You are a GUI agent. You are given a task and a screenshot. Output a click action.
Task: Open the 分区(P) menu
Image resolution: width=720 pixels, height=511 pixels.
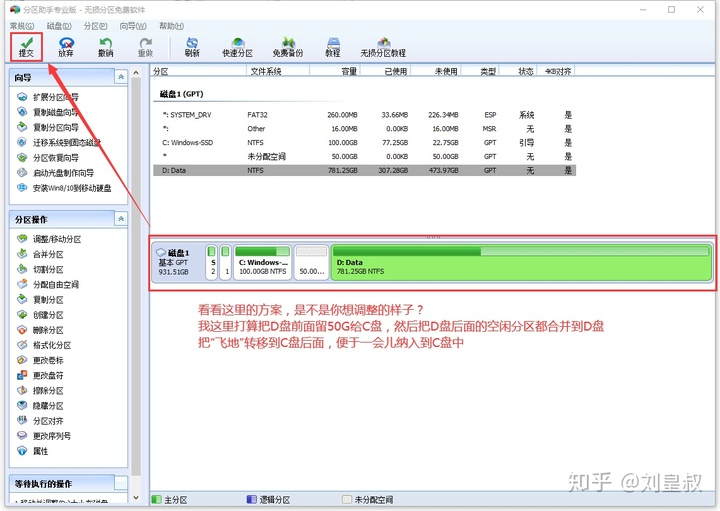96,26
